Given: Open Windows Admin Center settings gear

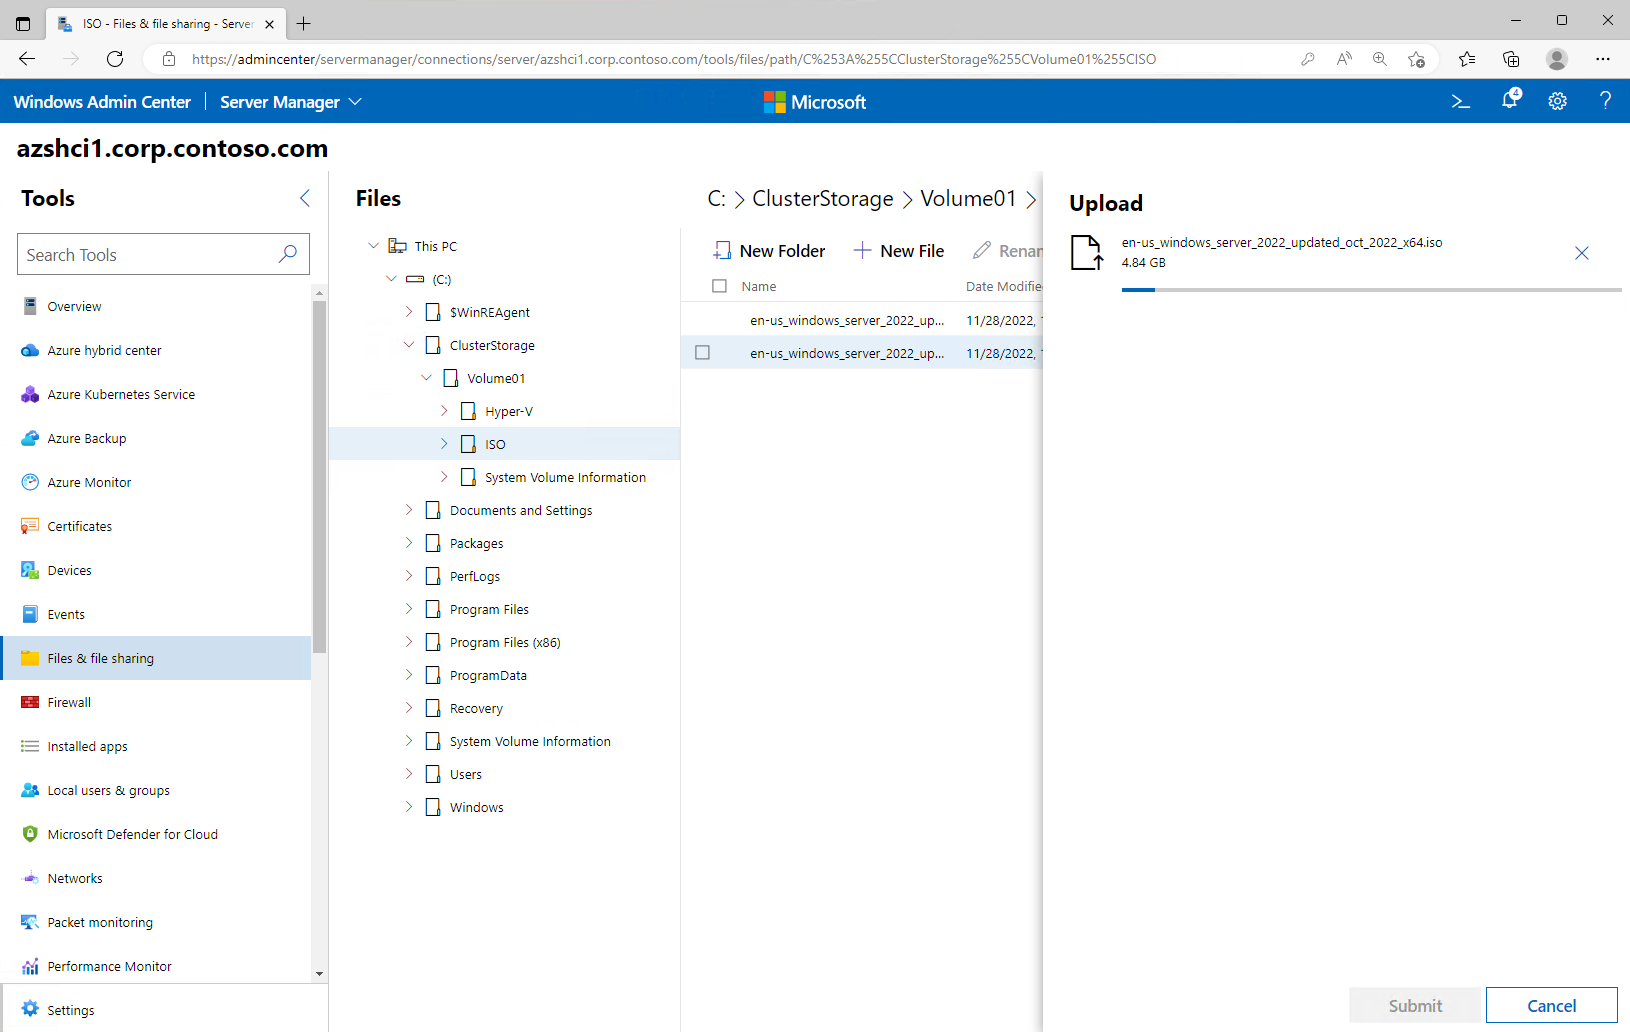Looking at the screenshot, I should point(1557,102).
